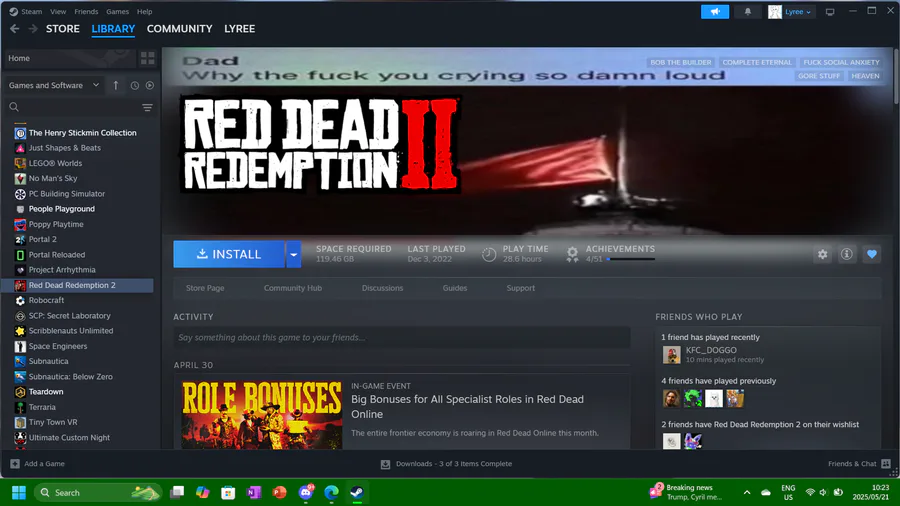Open the Support link
The image size is (900, 506).
(521, 288)
